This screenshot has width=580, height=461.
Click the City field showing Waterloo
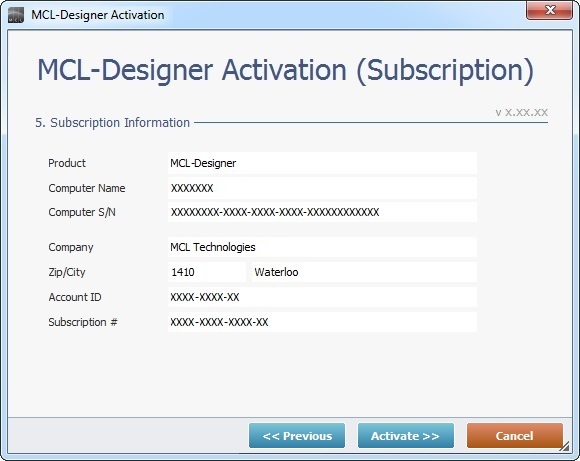point(364,272)
